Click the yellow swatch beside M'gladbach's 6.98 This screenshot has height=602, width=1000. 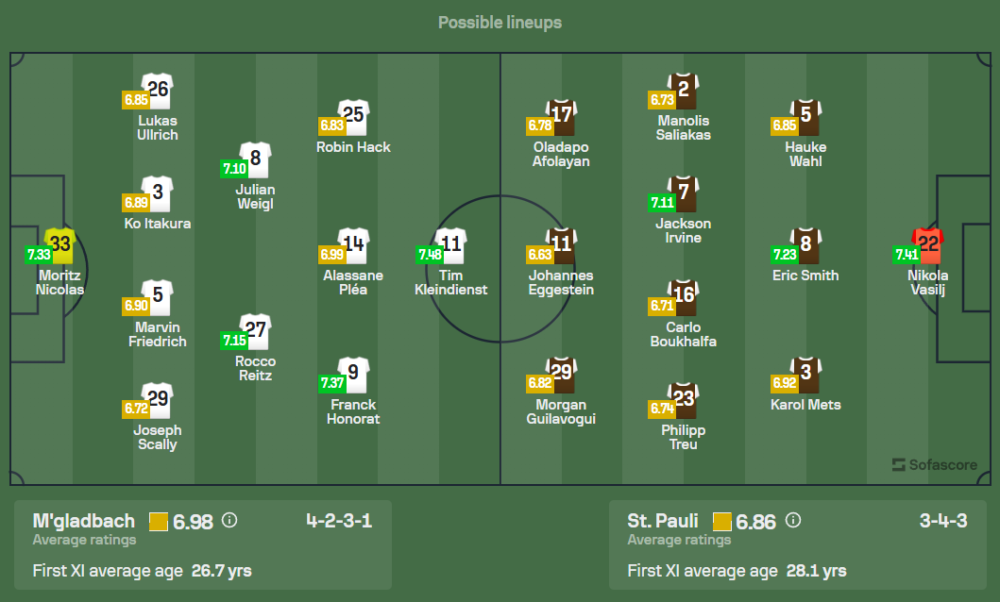tap(158, 521)
